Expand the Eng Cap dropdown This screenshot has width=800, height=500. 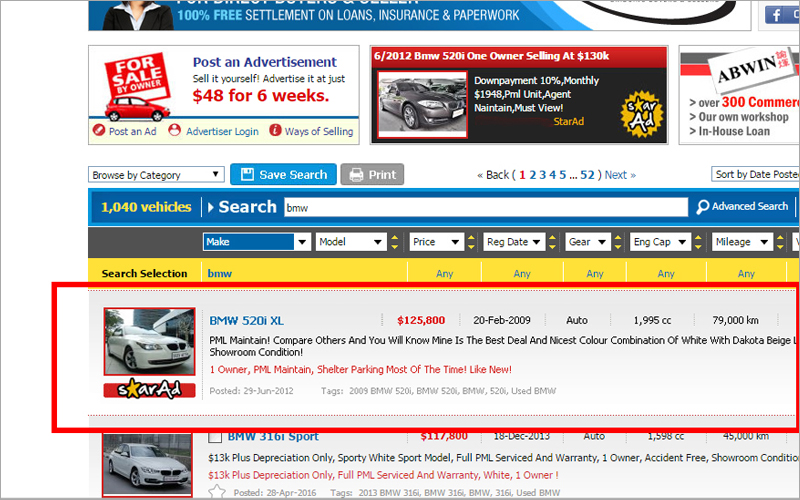tap(661, 242)
